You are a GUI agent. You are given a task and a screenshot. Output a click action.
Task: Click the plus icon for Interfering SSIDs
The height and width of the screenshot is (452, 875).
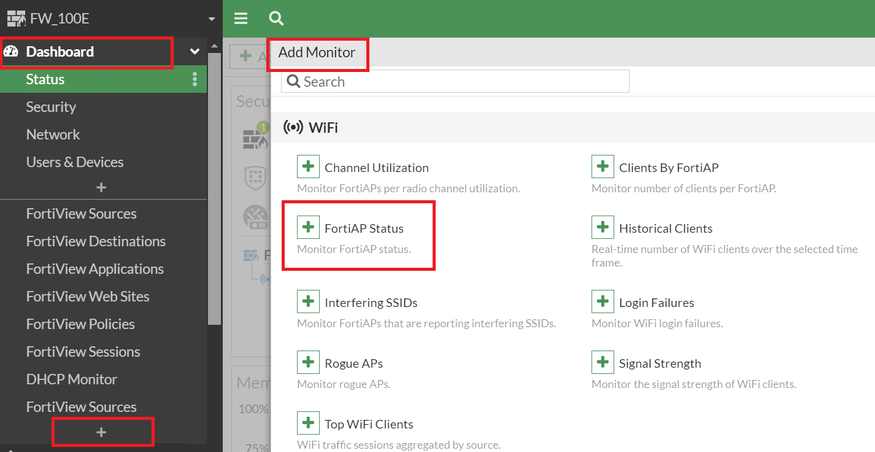308,302
